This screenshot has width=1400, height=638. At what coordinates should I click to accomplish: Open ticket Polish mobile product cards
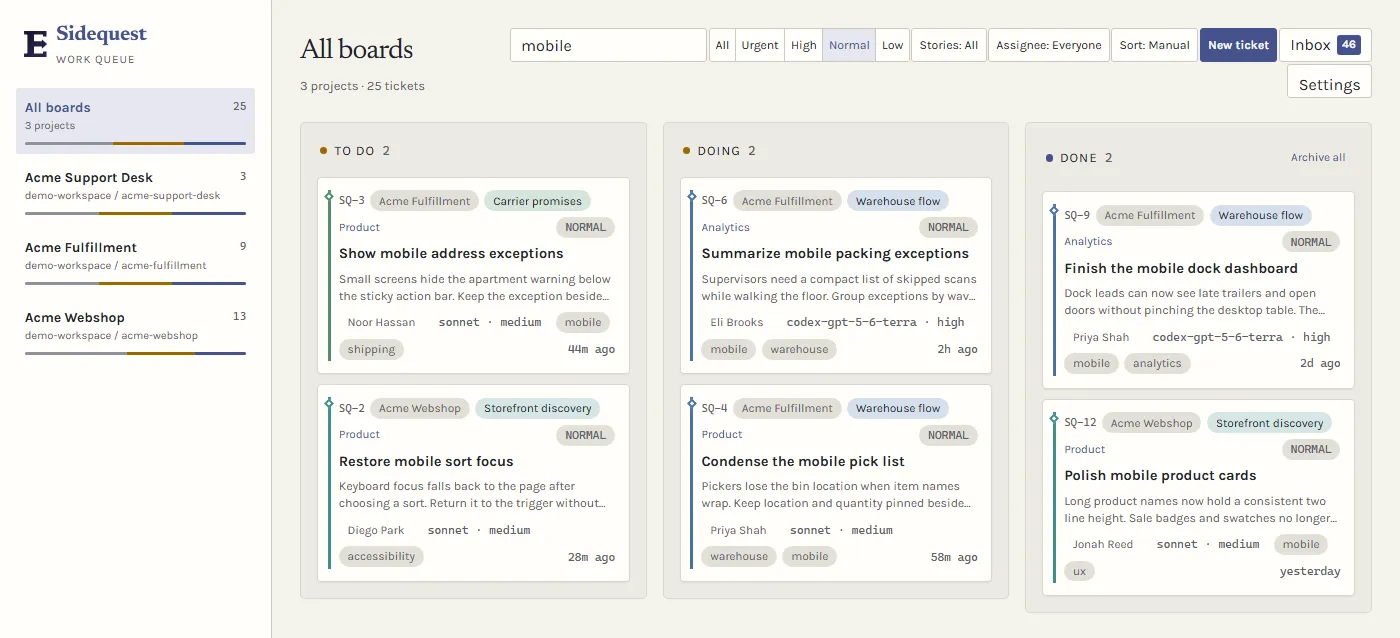pyautogui.click(x=1160, y=476)
